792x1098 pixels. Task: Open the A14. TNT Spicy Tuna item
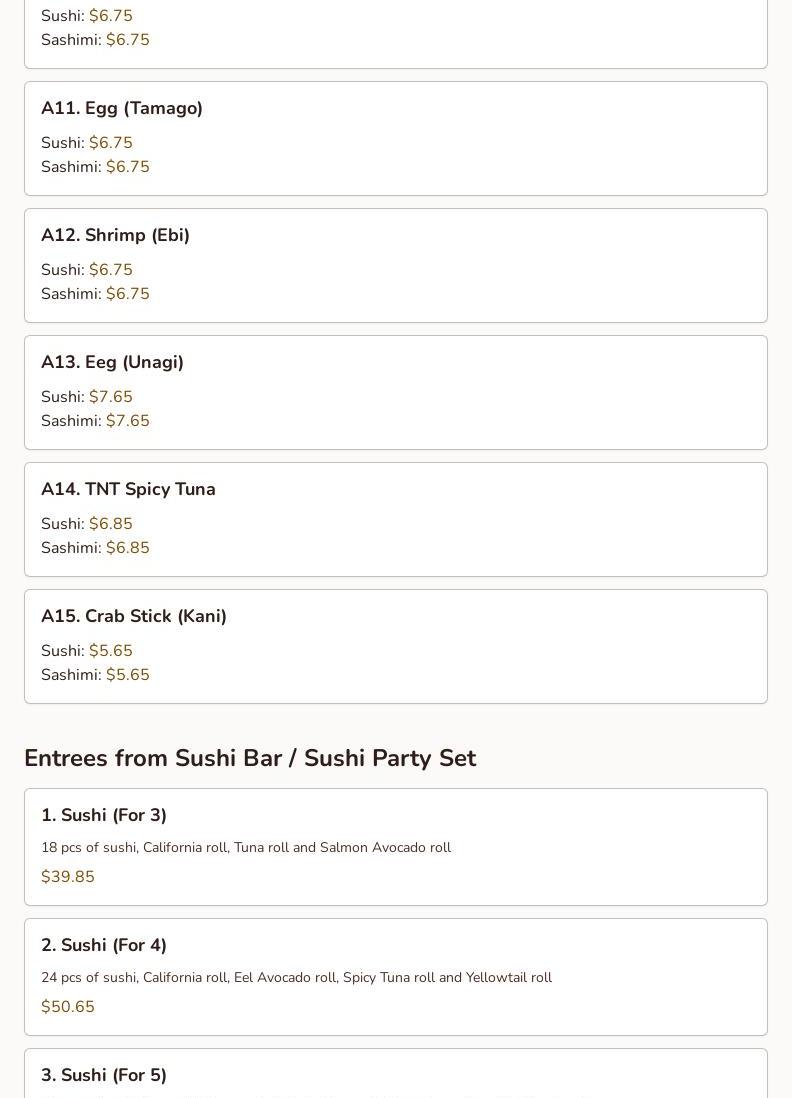tap(128, 489)
